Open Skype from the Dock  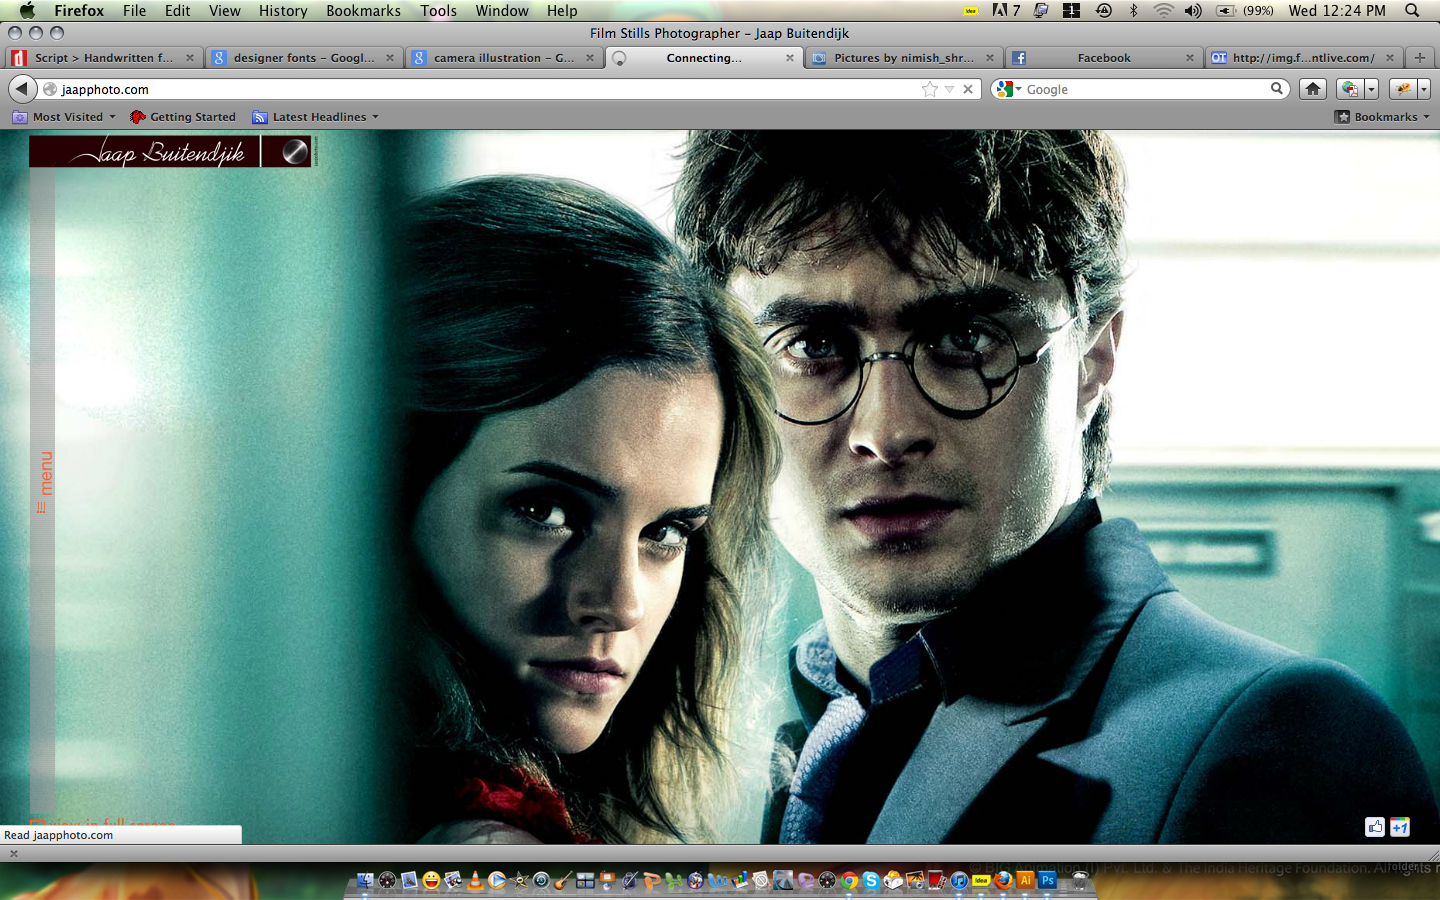[871, 881]
